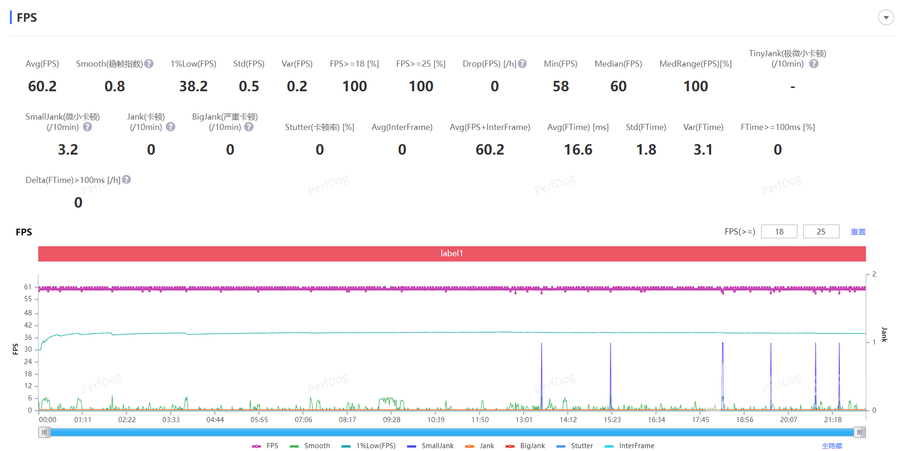The image size is (900, 451).
Task: Click the 全隐藏 hide-all link
Action: pos(831,446)
